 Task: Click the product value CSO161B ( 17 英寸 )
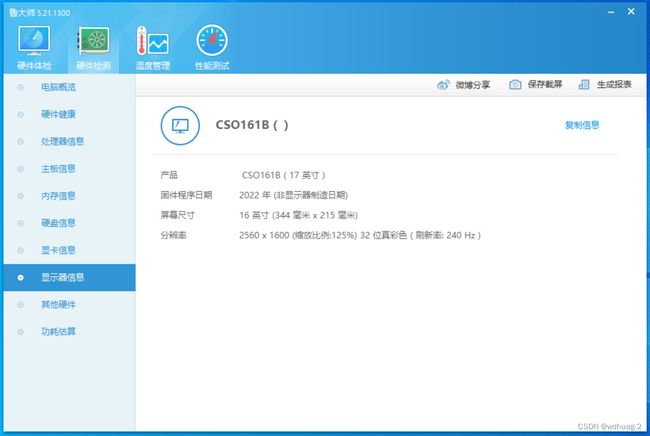click(284, 175)
